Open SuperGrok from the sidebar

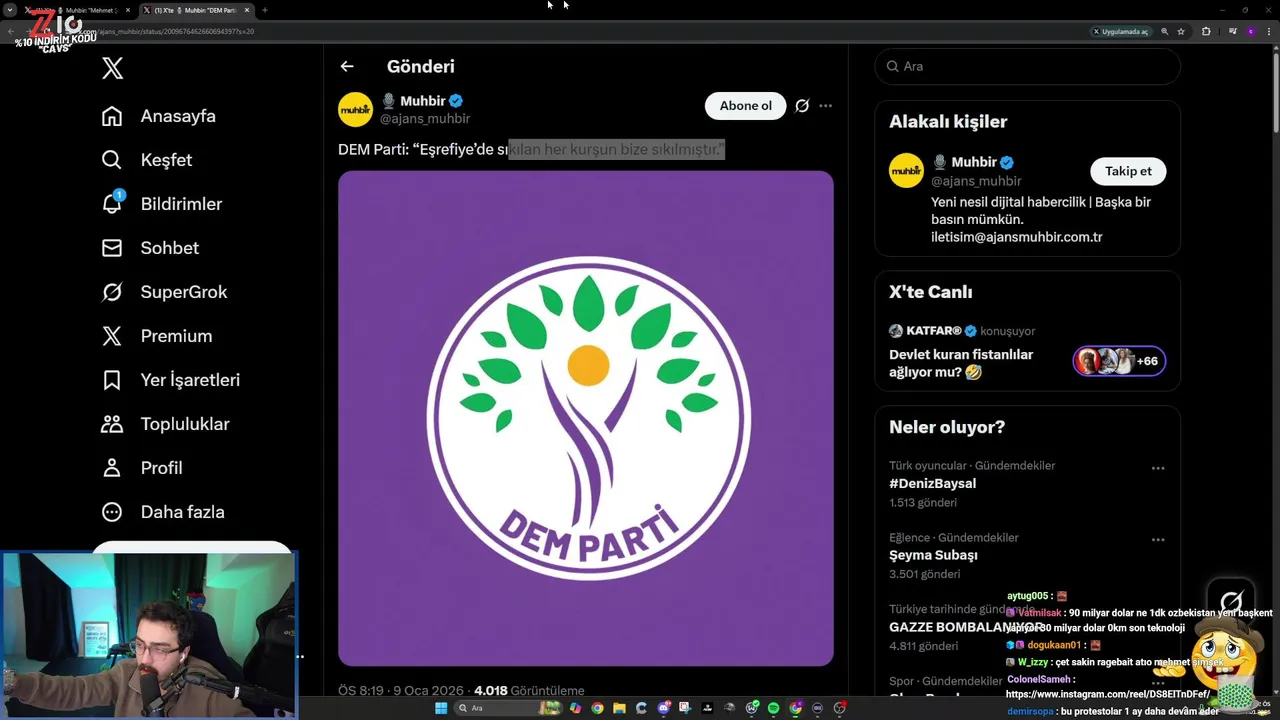tap(164, 292)
